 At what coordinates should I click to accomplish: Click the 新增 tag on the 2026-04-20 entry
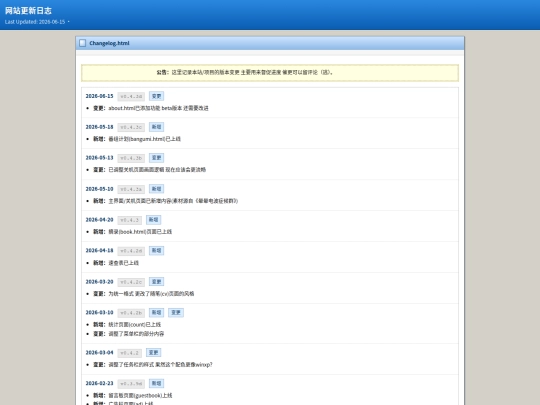[x=153, y=220]
